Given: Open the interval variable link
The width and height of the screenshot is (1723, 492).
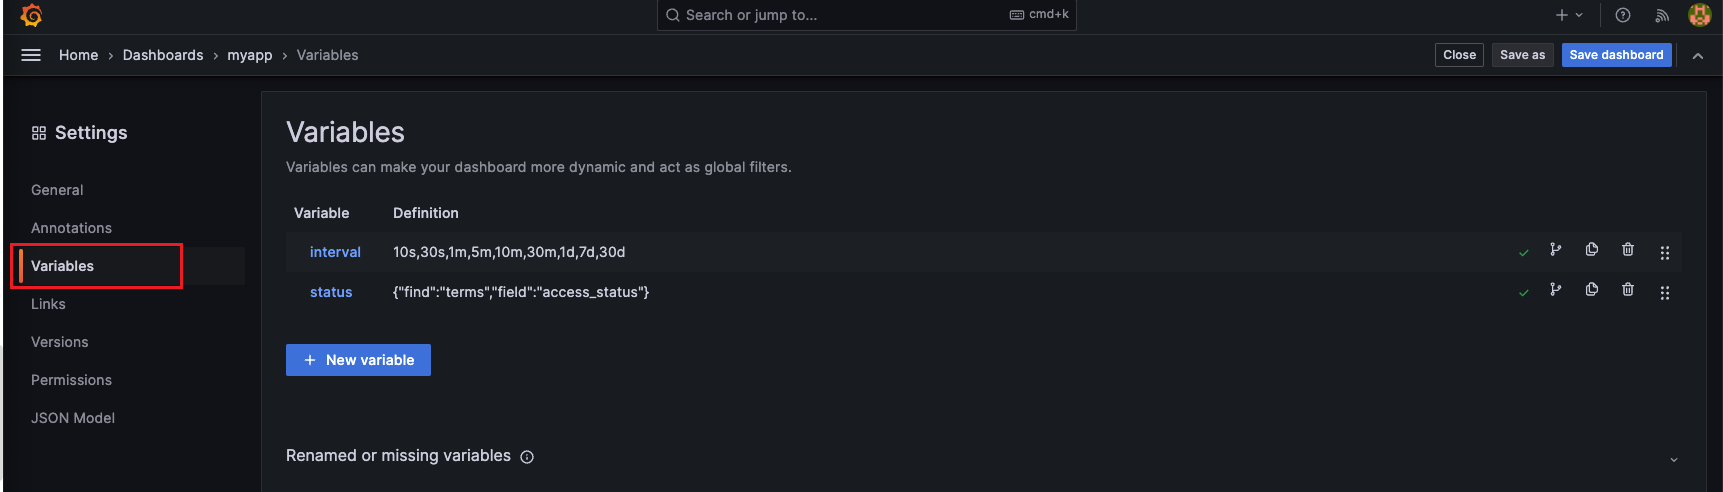Looking at the screenshot, I should point(335,252).
